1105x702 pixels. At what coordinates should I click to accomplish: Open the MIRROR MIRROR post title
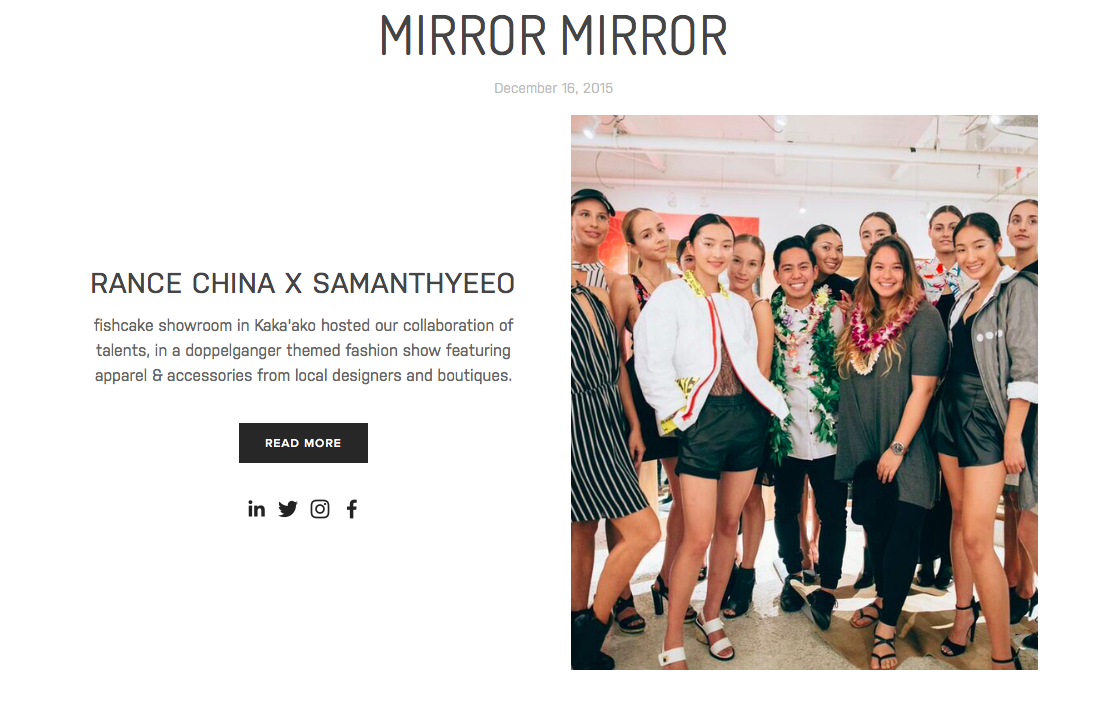553,36
